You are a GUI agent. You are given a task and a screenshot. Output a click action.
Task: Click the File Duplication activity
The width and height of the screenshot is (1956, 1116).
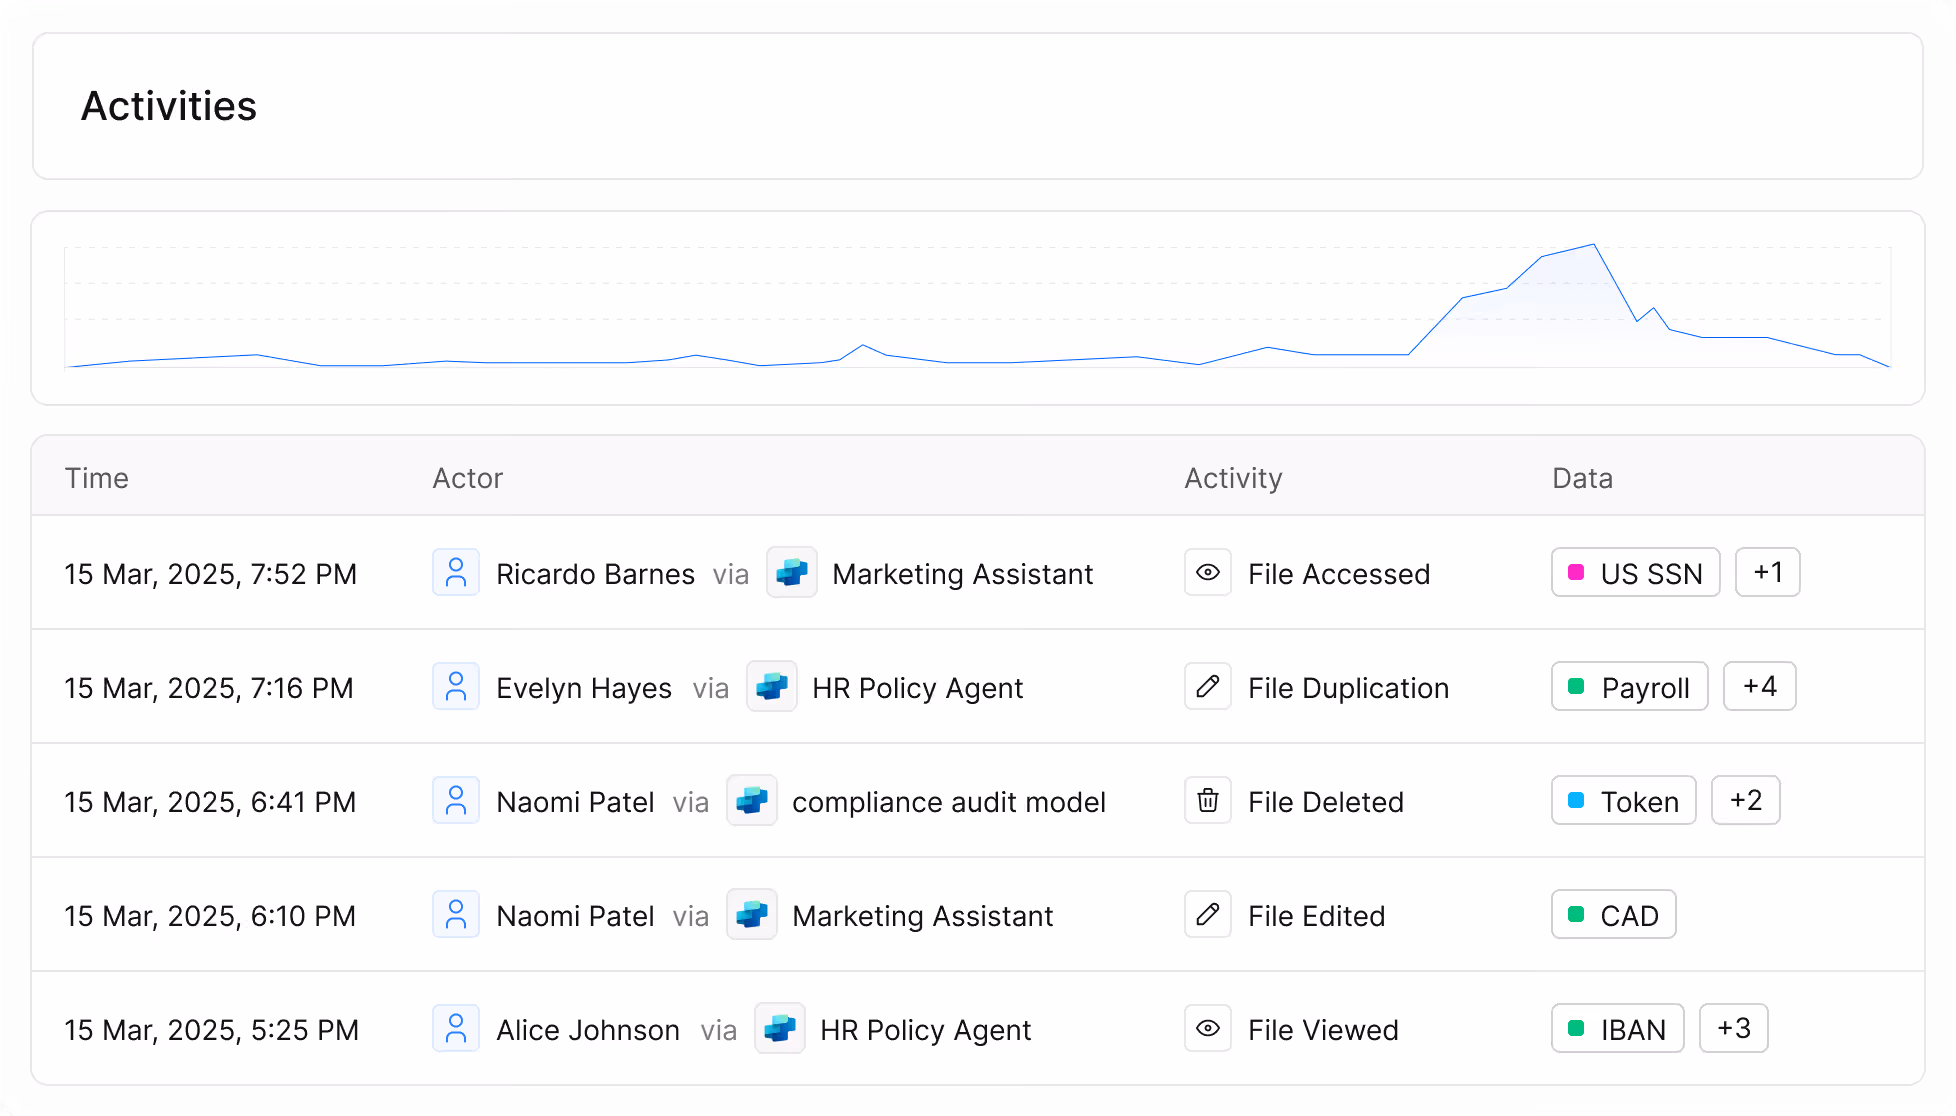[1349, 688]
